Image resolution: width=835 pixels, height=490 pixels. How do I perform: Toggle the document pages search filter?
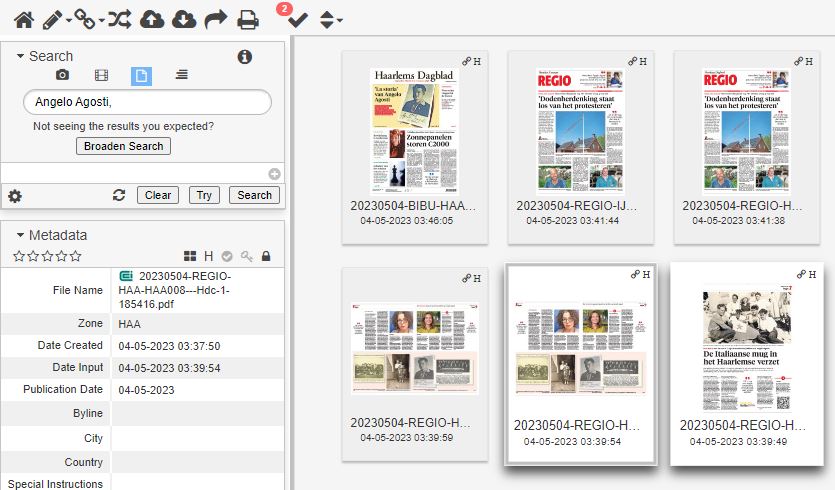coord(141,76)
